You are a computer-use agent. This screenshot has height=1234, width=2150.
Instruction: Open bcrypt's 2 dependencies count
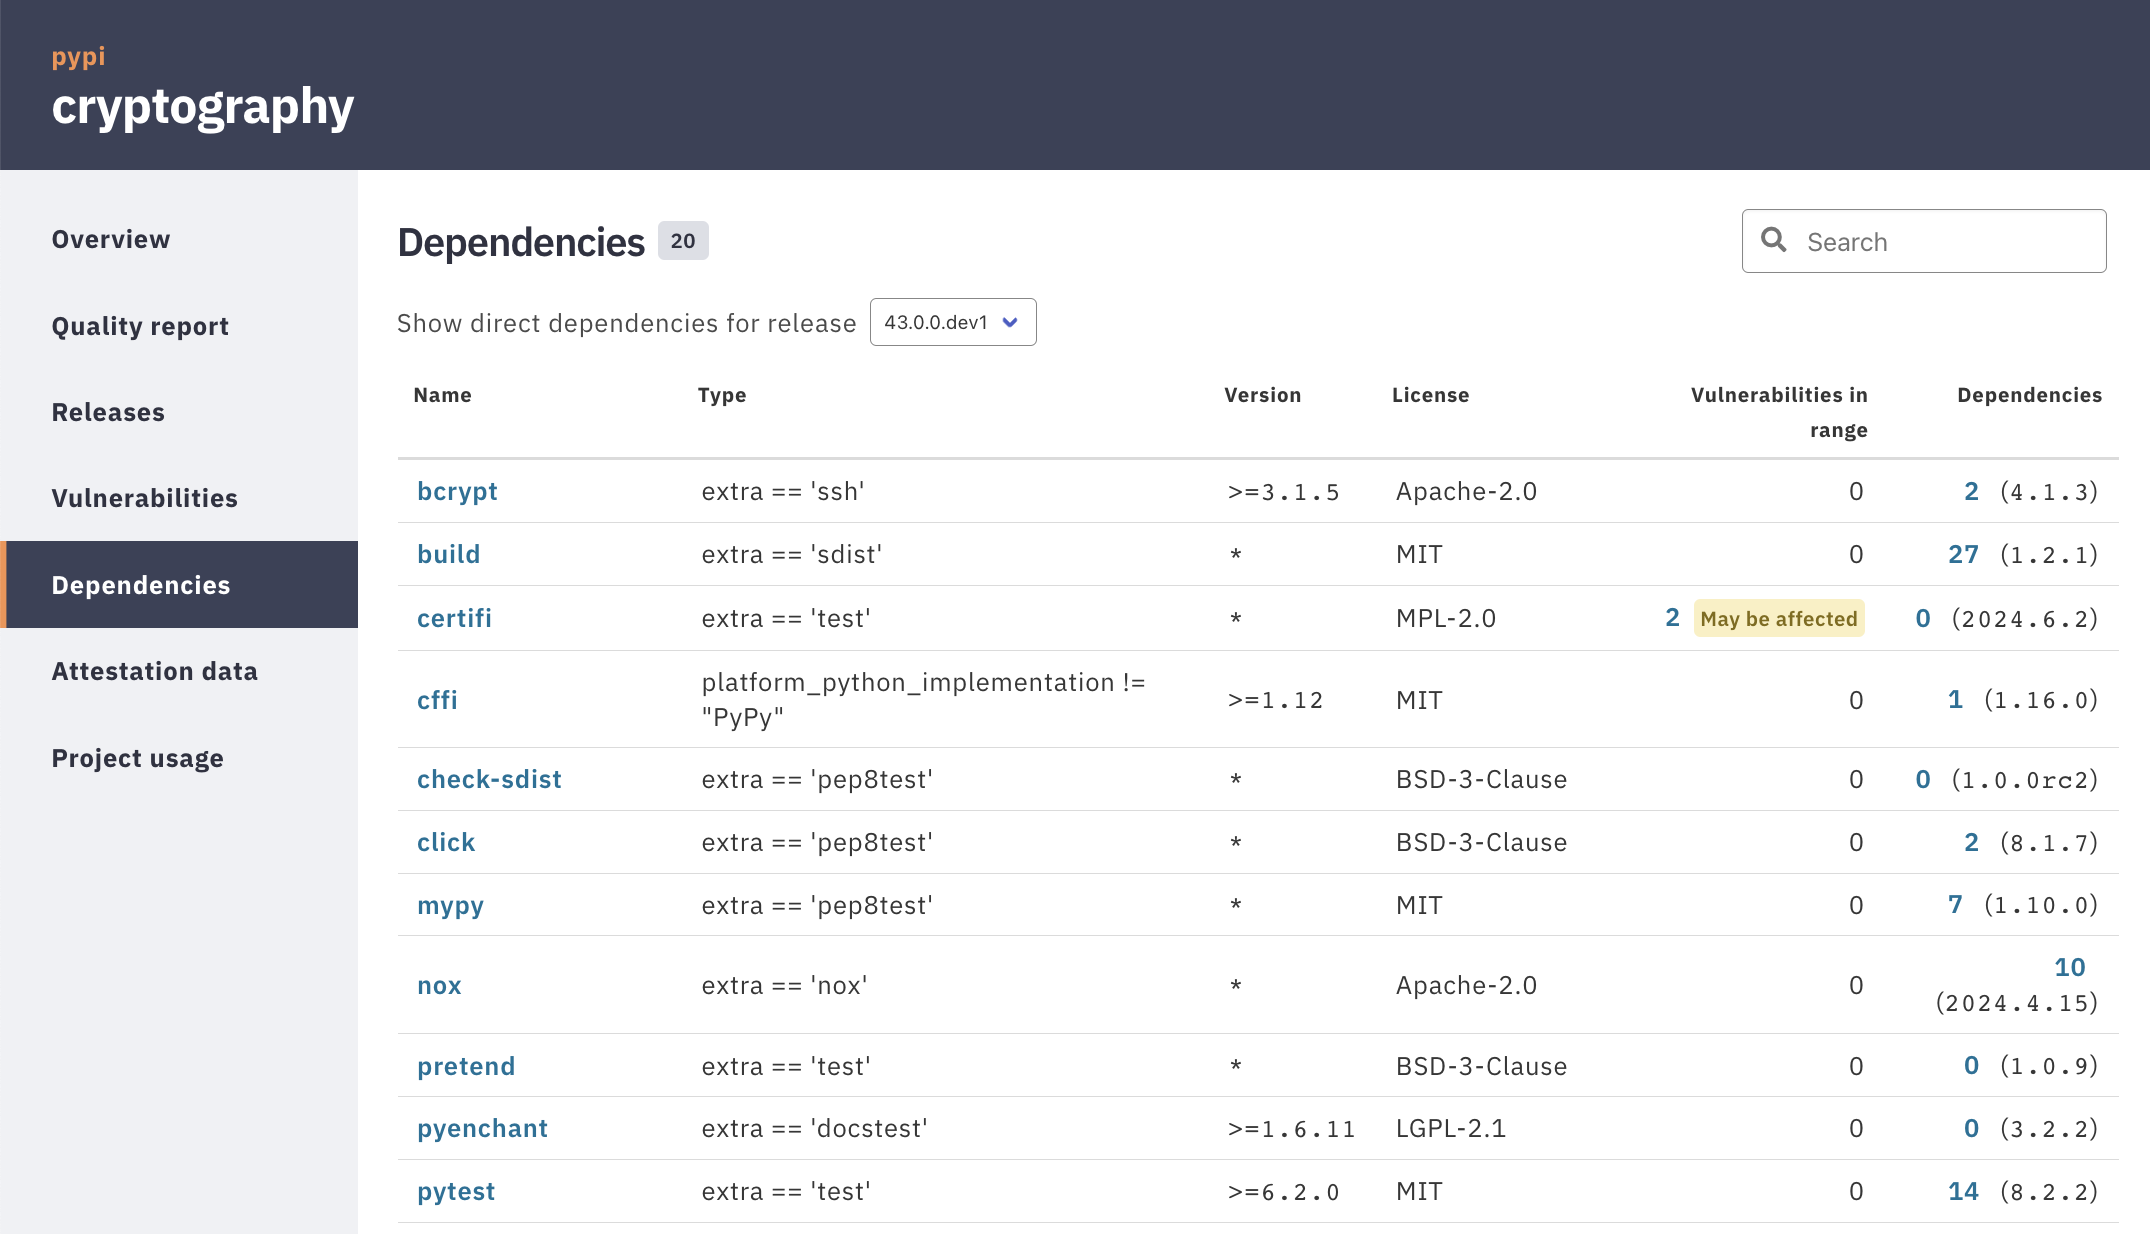[1971, 491]
